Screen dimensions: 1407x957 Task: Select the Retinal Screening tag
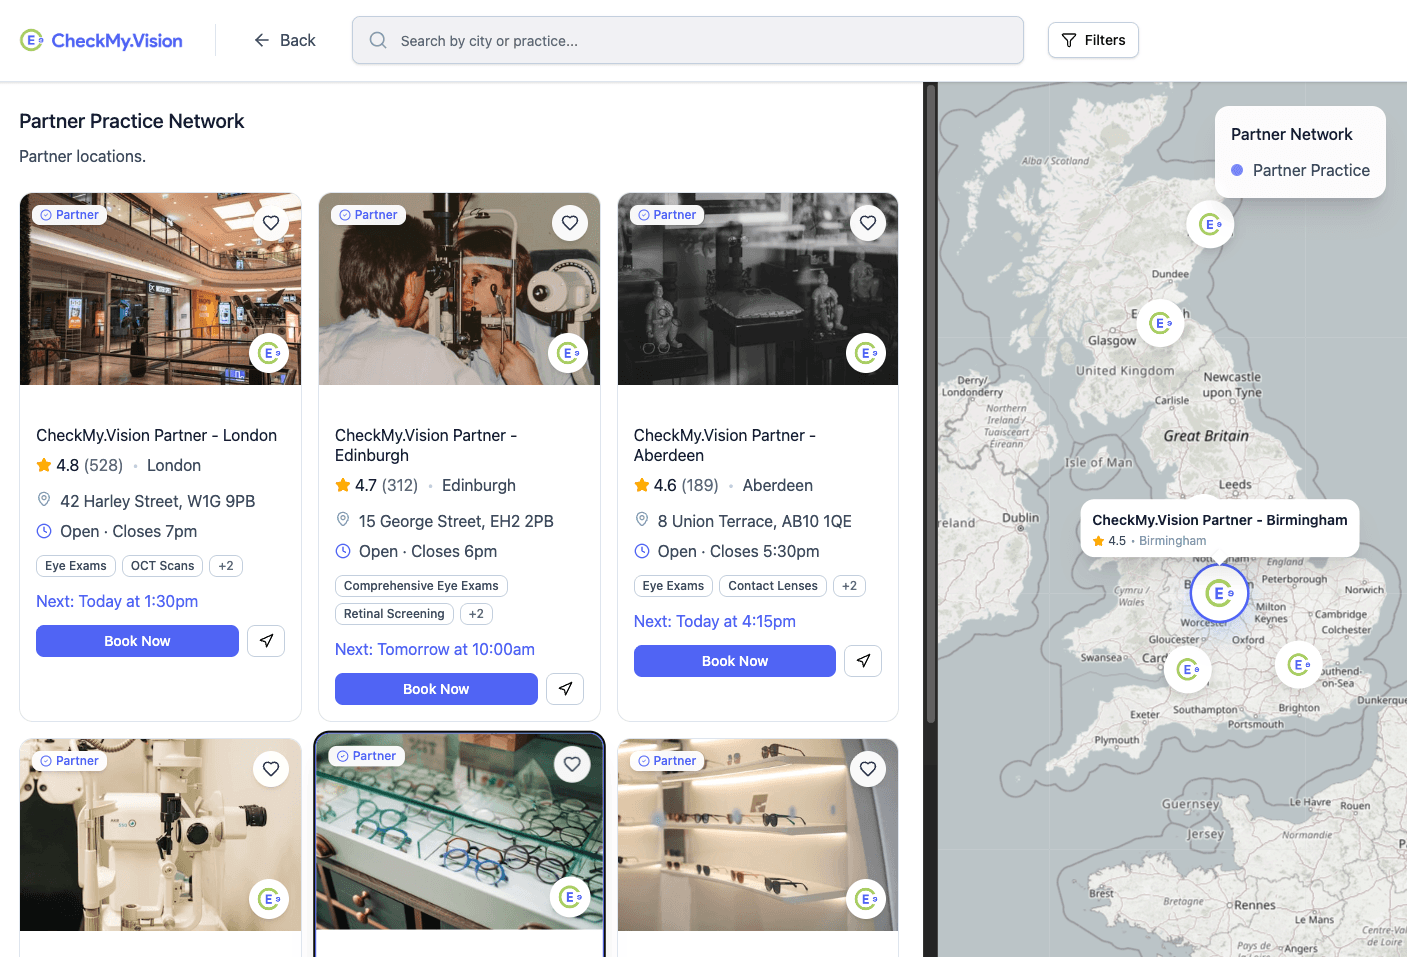[x=394, y=614]
